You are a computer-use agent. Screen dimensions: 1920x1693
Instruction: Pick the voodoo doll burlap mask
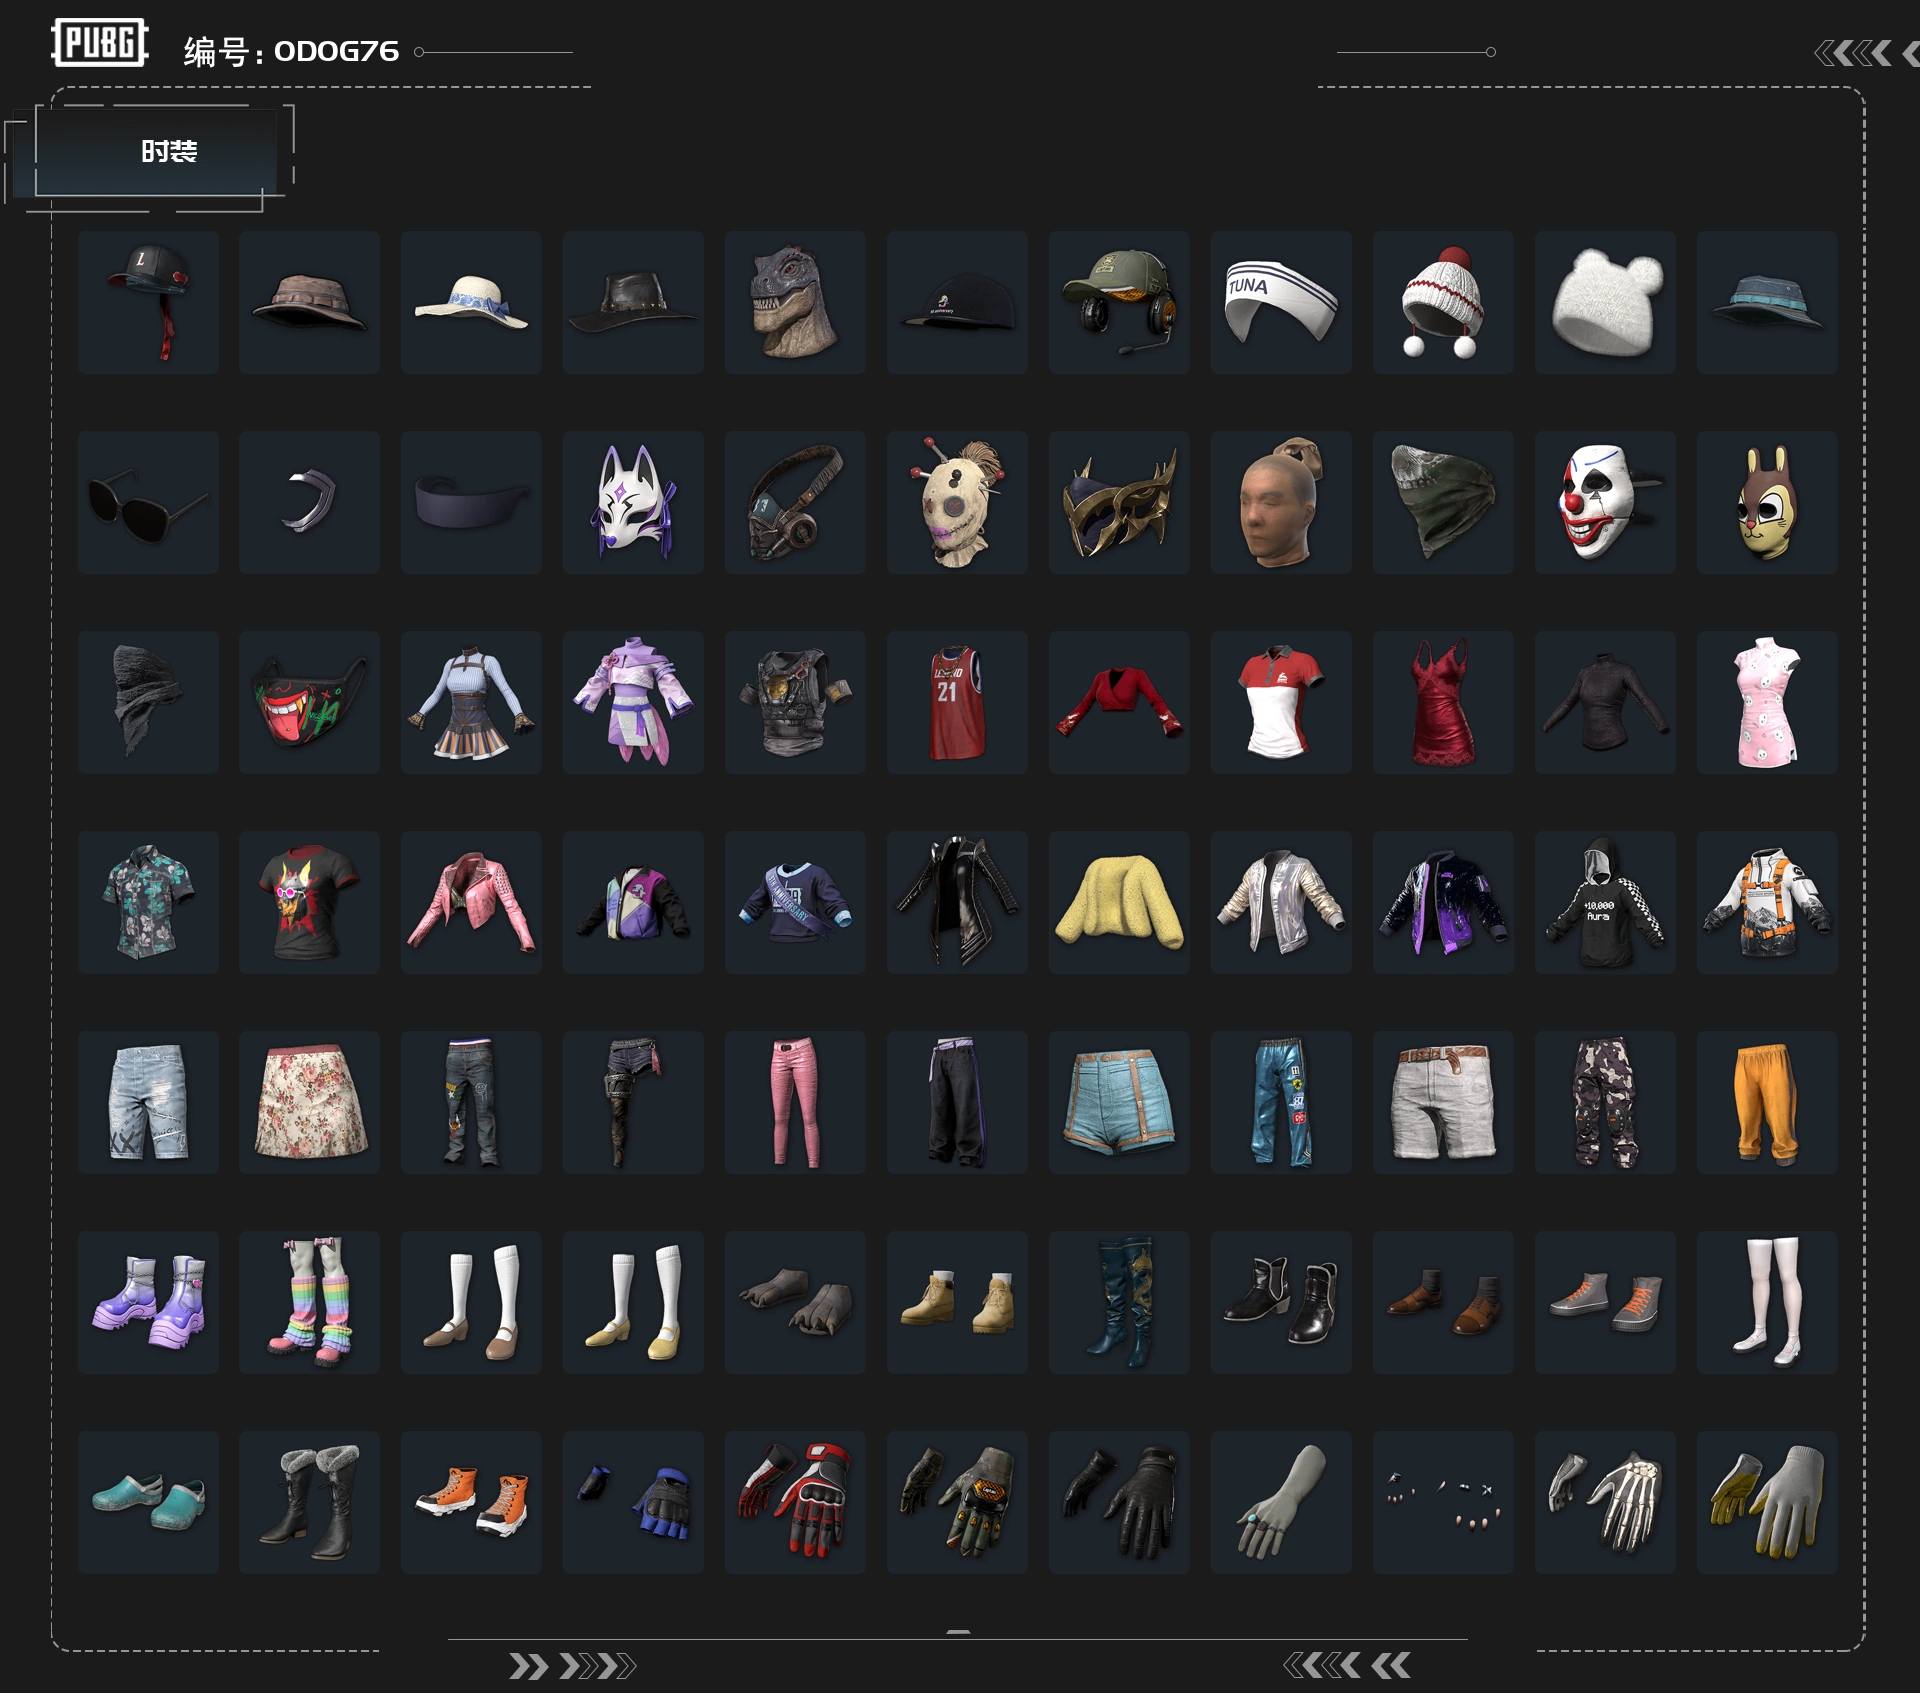pyautogui.click(x=957, y=502)
